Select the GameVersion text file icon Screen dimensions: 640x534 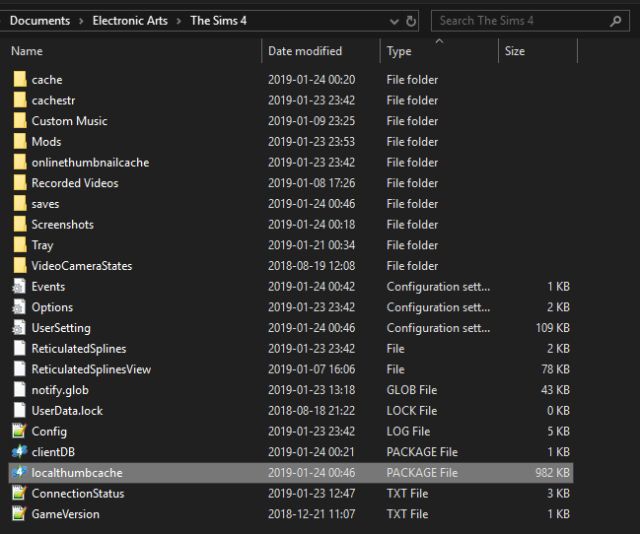(x=19, y=514)
